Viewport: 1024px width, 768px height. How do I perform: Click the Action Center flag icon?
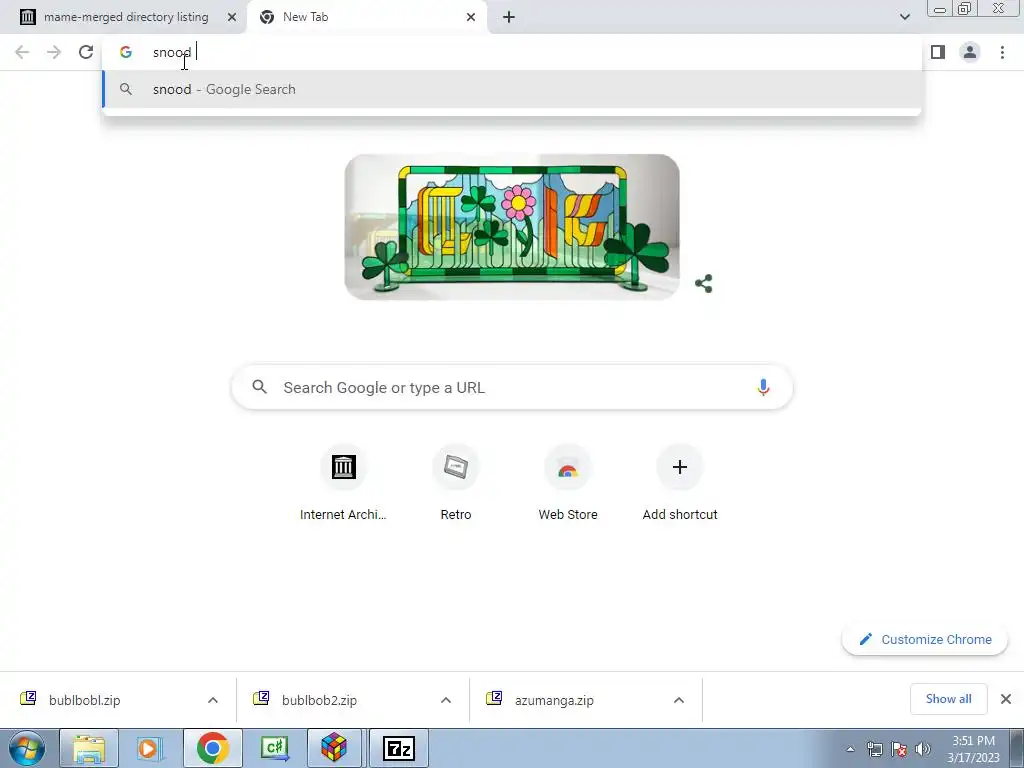tap(899, 749)
